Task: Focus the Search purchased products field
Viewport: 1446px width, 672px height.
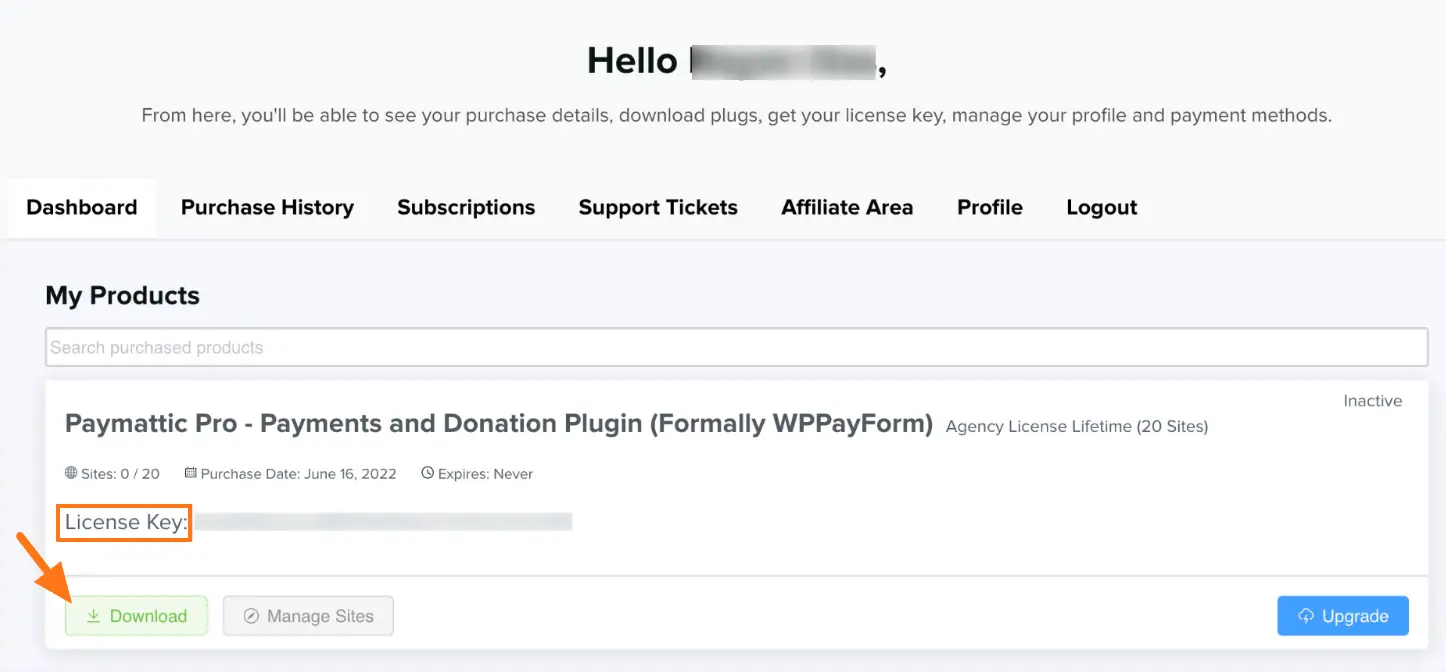Action: pyautogui.click(x=736, y=347)
